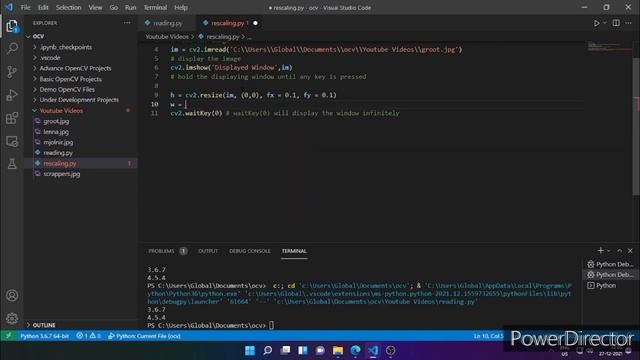
Task: Open the Selection menu
Action: pyautogui.click(x=68, y=7)
